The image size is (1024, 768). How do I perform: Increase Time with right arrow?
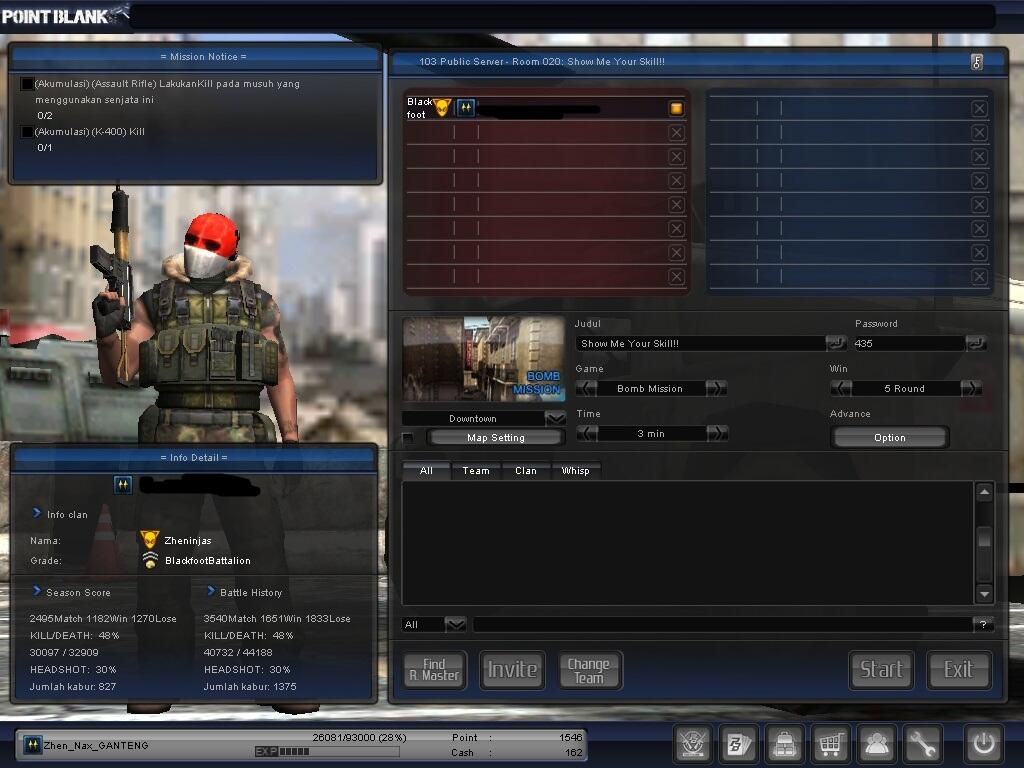click(x=717, y=434)
